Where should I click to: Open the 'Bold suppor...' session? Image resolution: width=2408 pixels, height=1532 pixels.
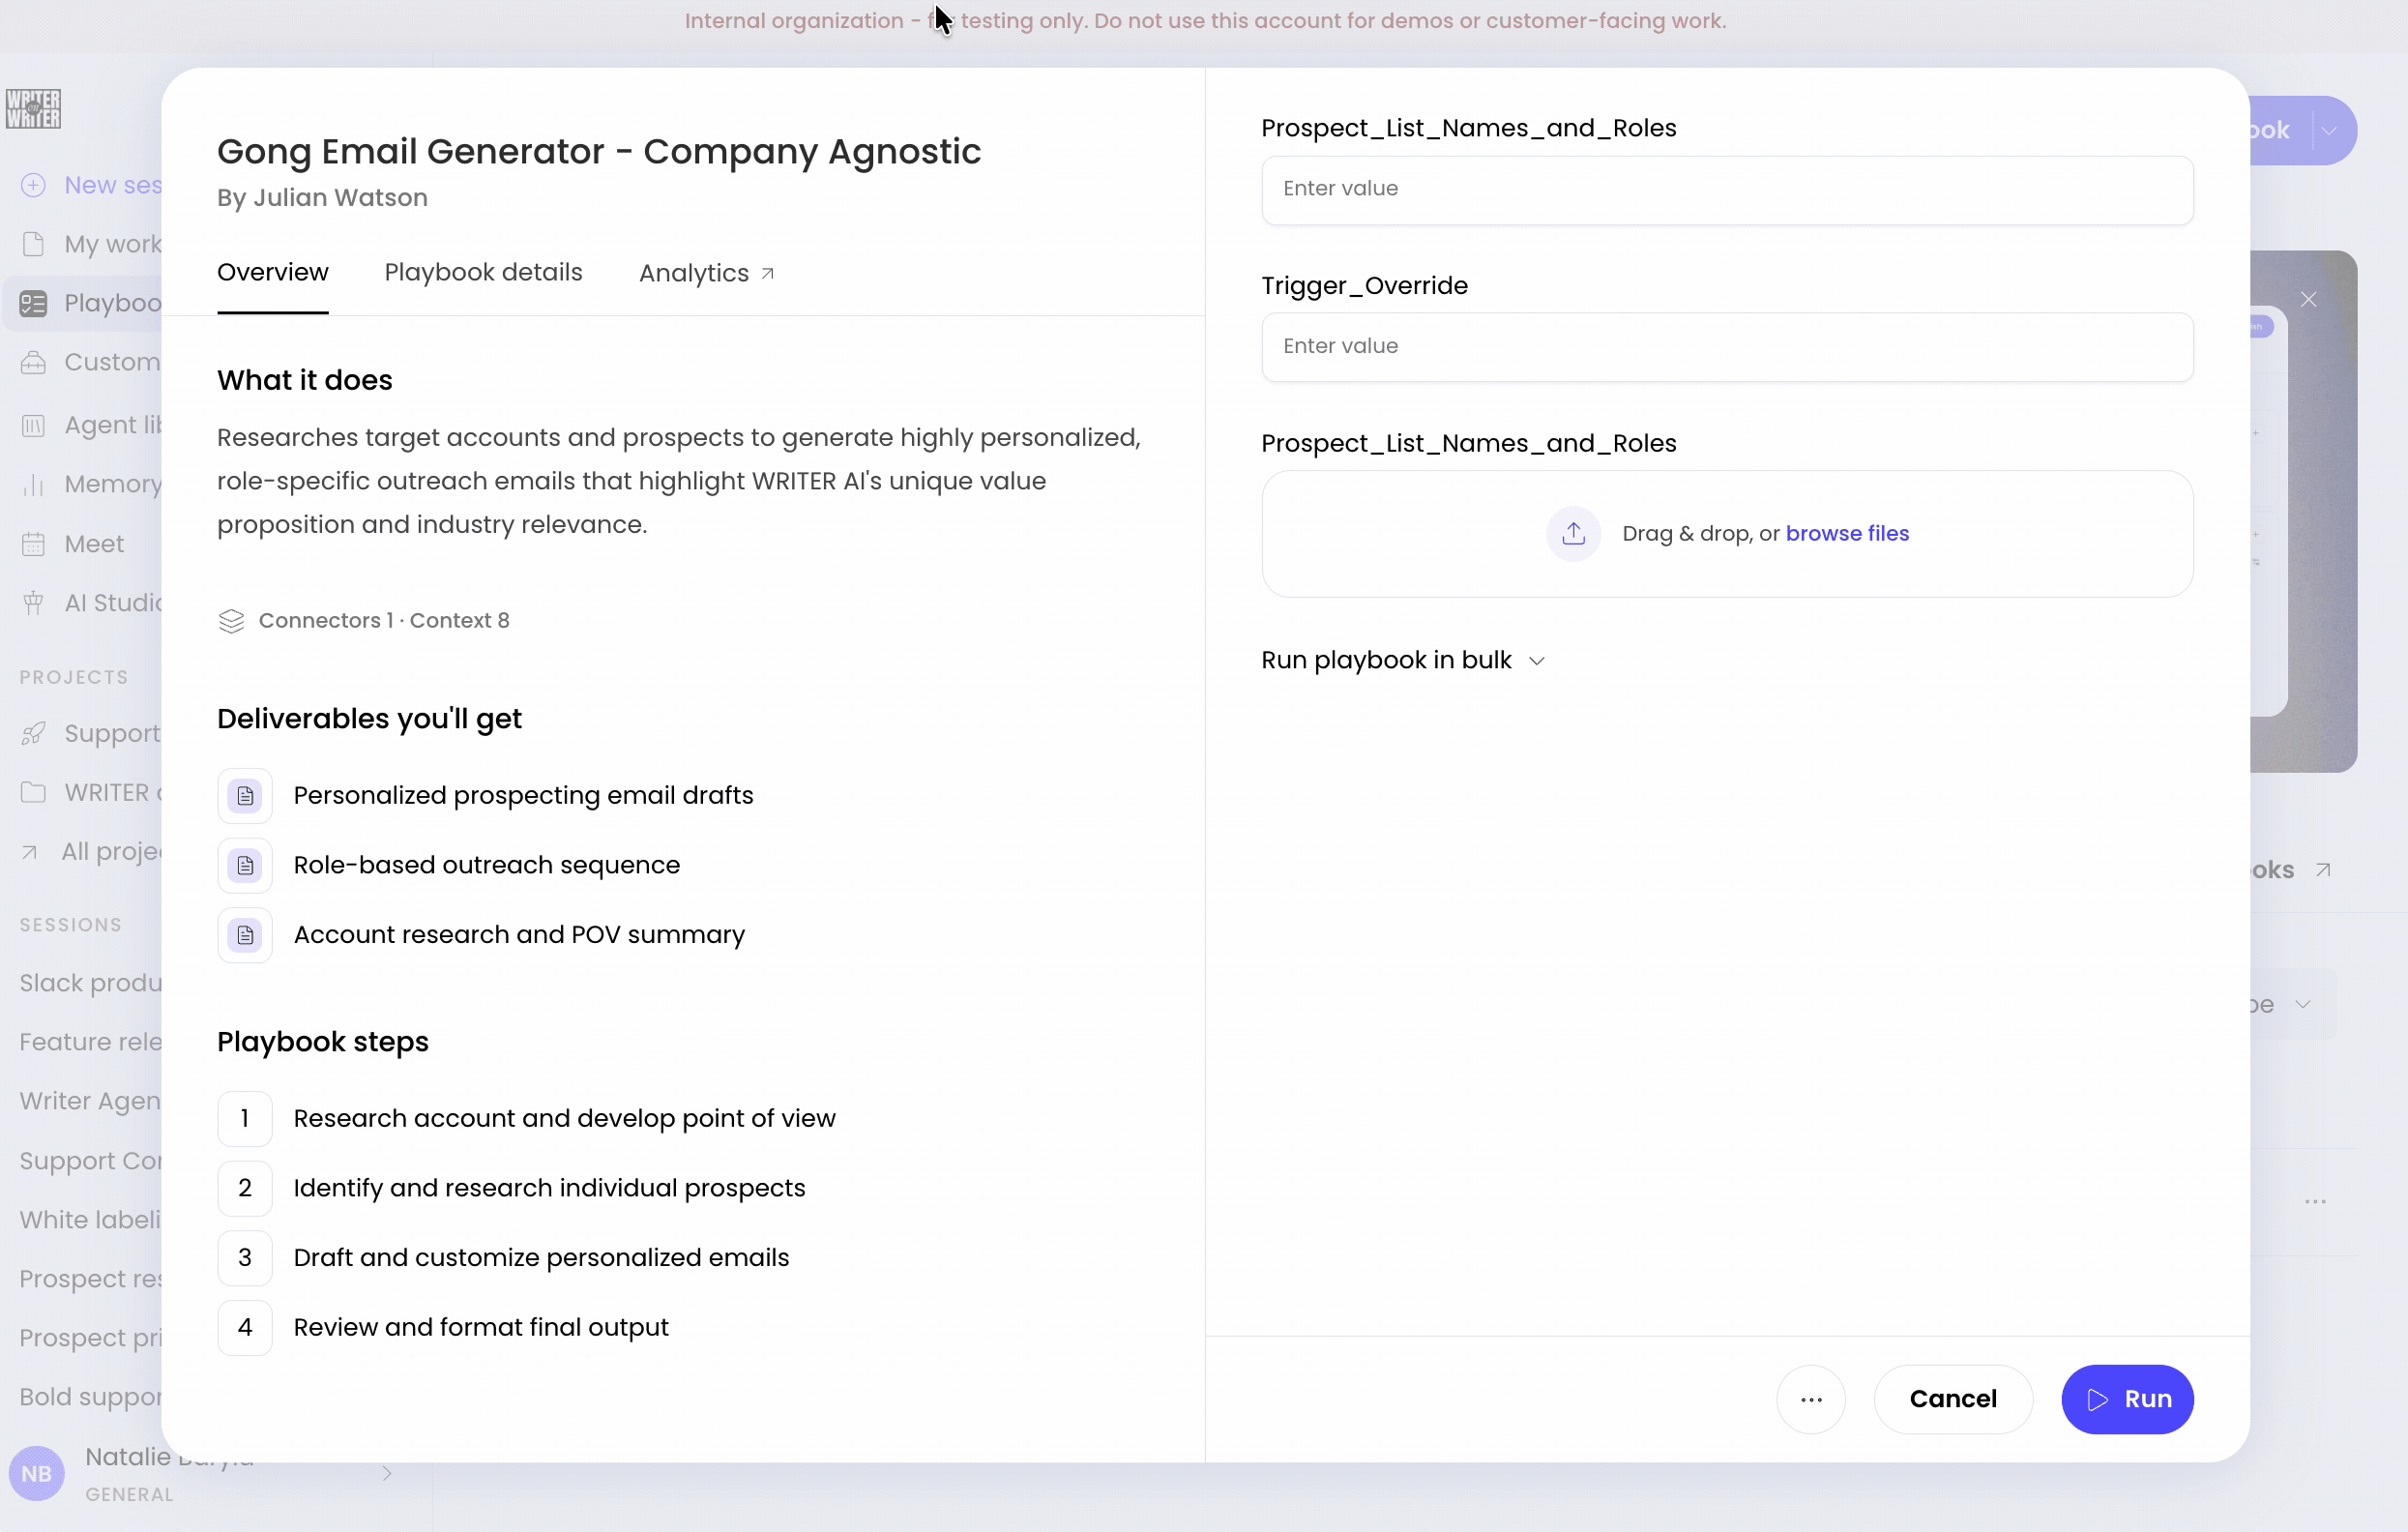[90, 1397]
